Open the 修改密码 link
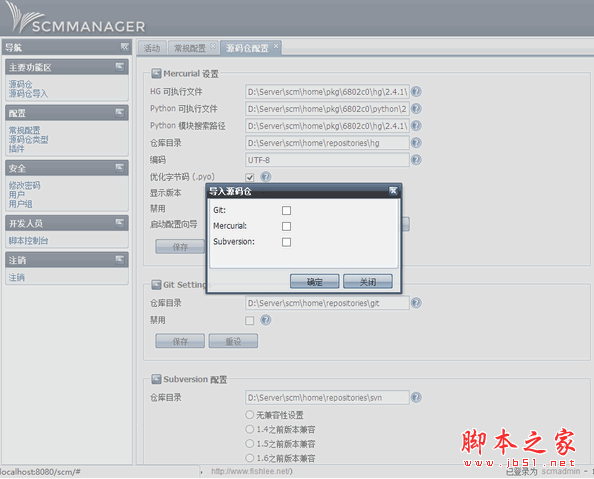 [24, 185]
